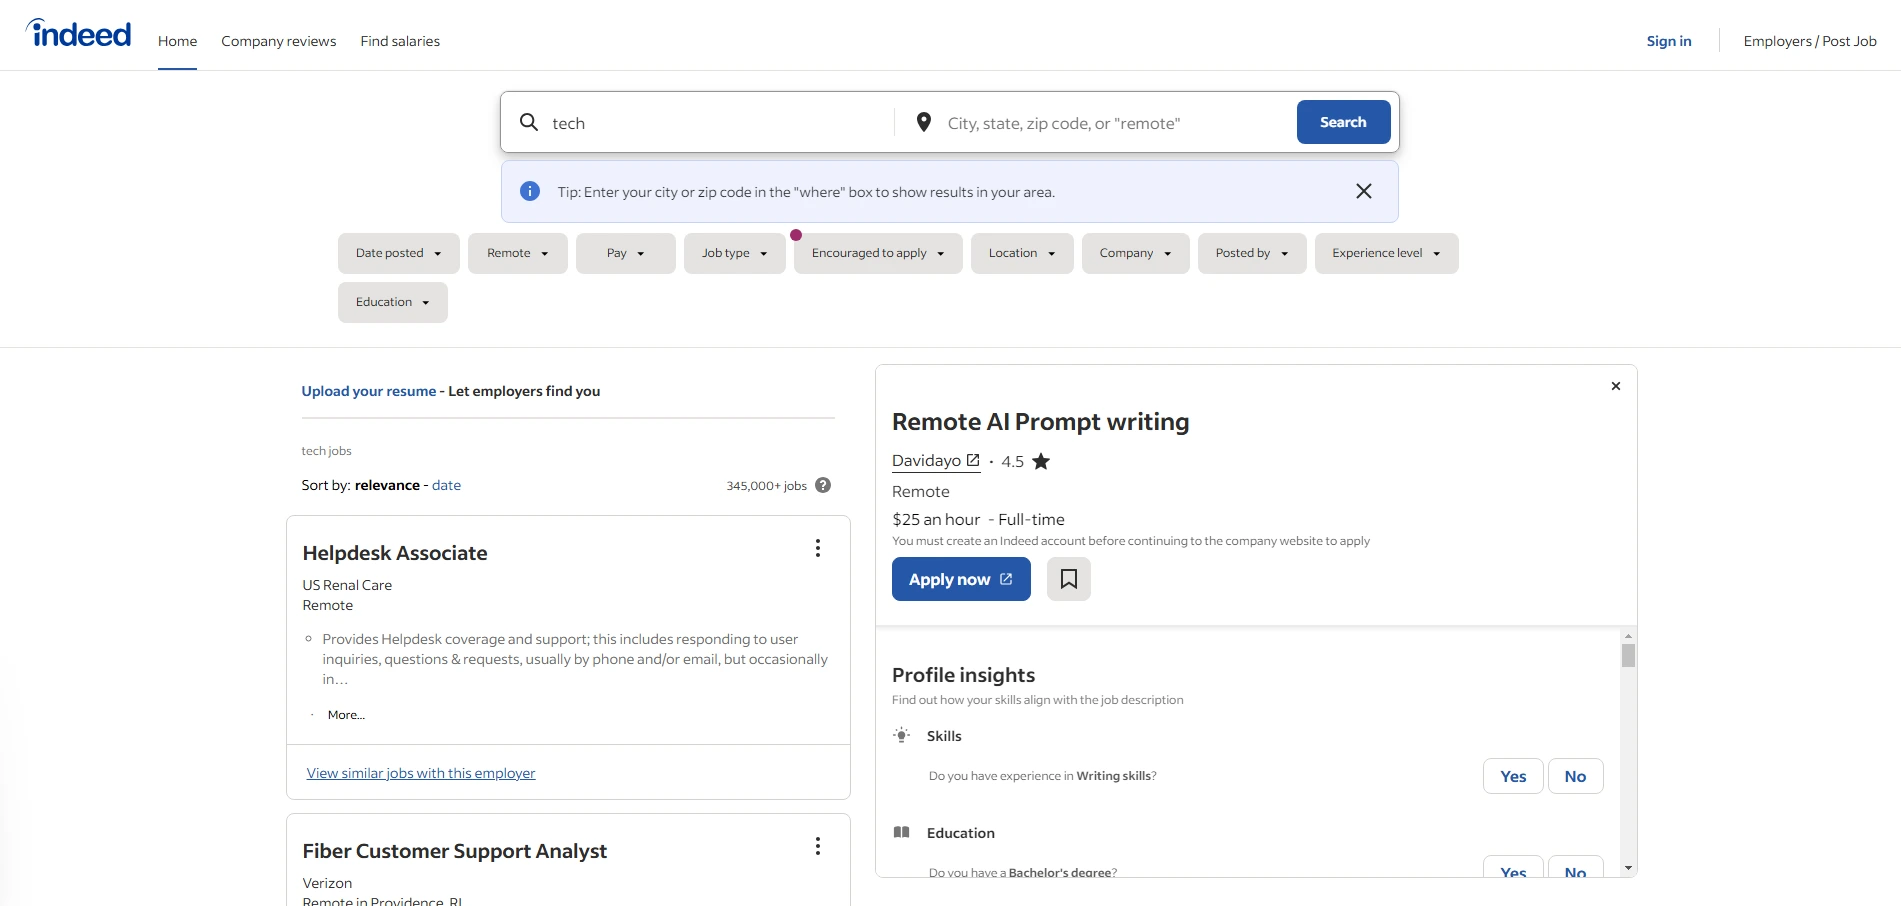The height and width of the screenshot is (906, 1901).
Task: Click the Education book icon
Action: pyautogui.click(x=902, y=832)
